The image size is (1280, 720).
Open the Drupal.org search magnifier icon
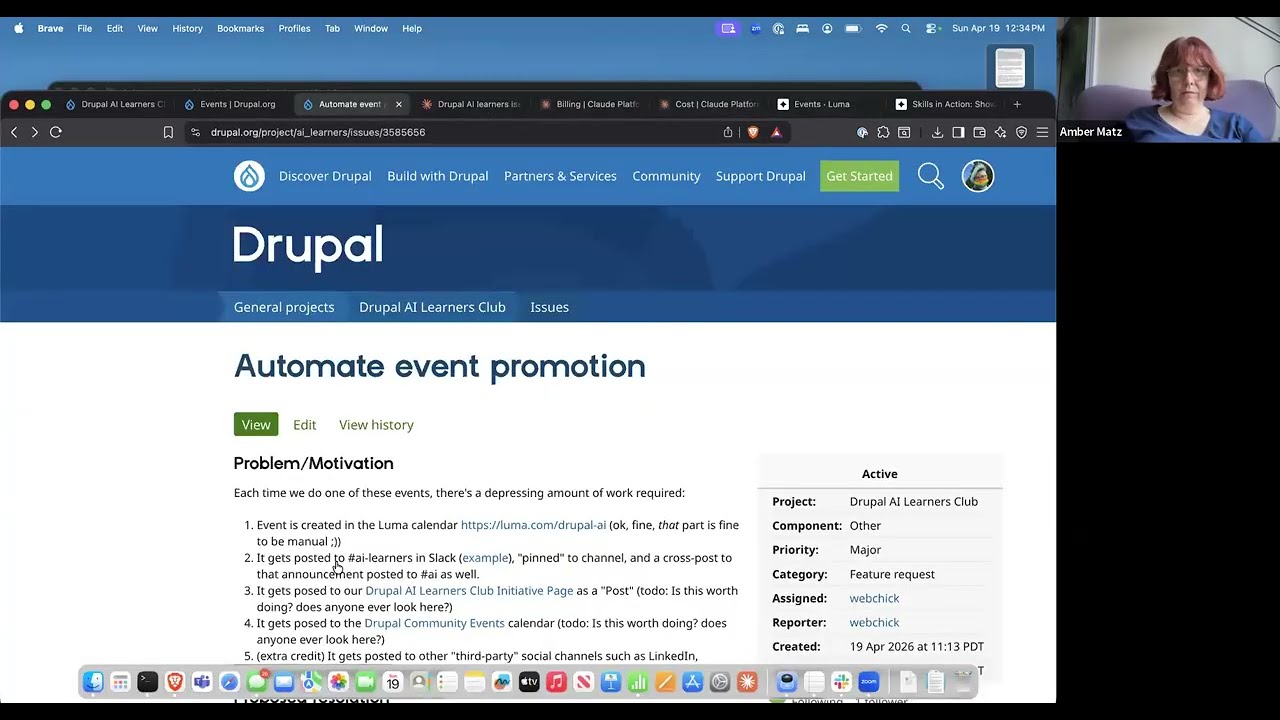[x=931, y=176]
